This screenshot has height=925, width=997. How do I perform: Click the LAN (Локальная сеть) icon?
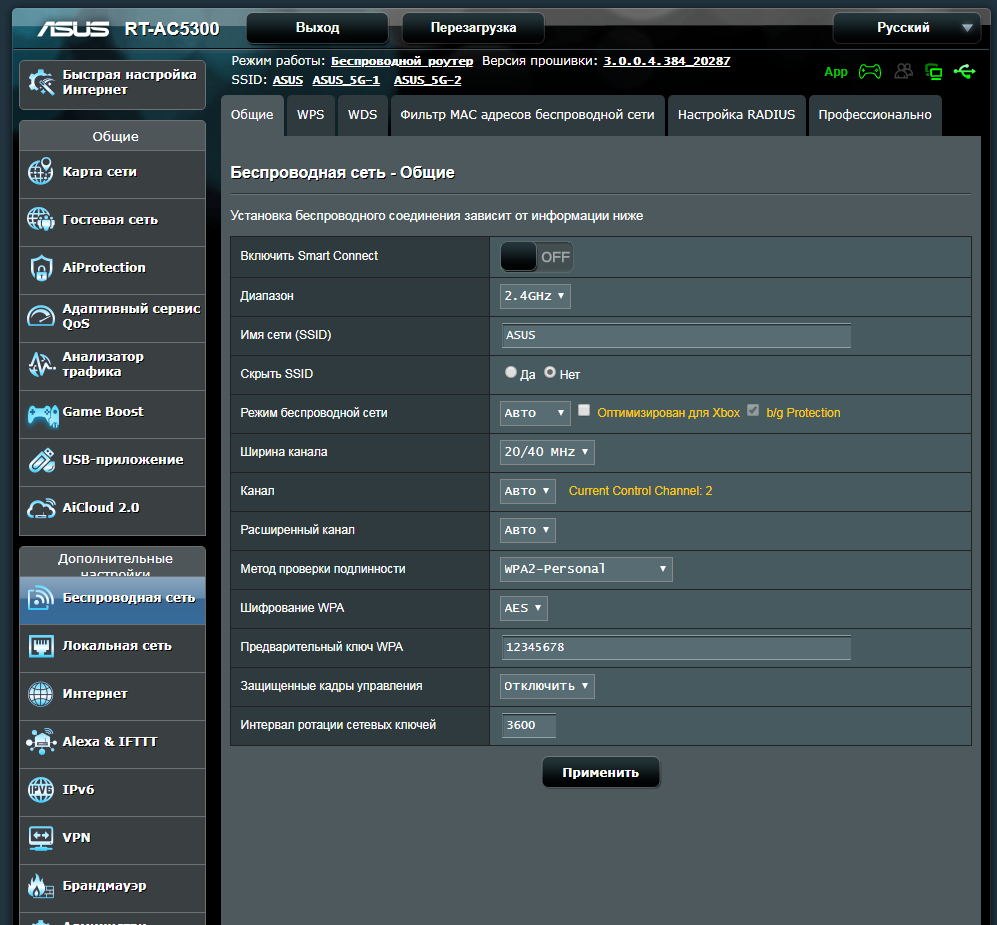point(41,646)
